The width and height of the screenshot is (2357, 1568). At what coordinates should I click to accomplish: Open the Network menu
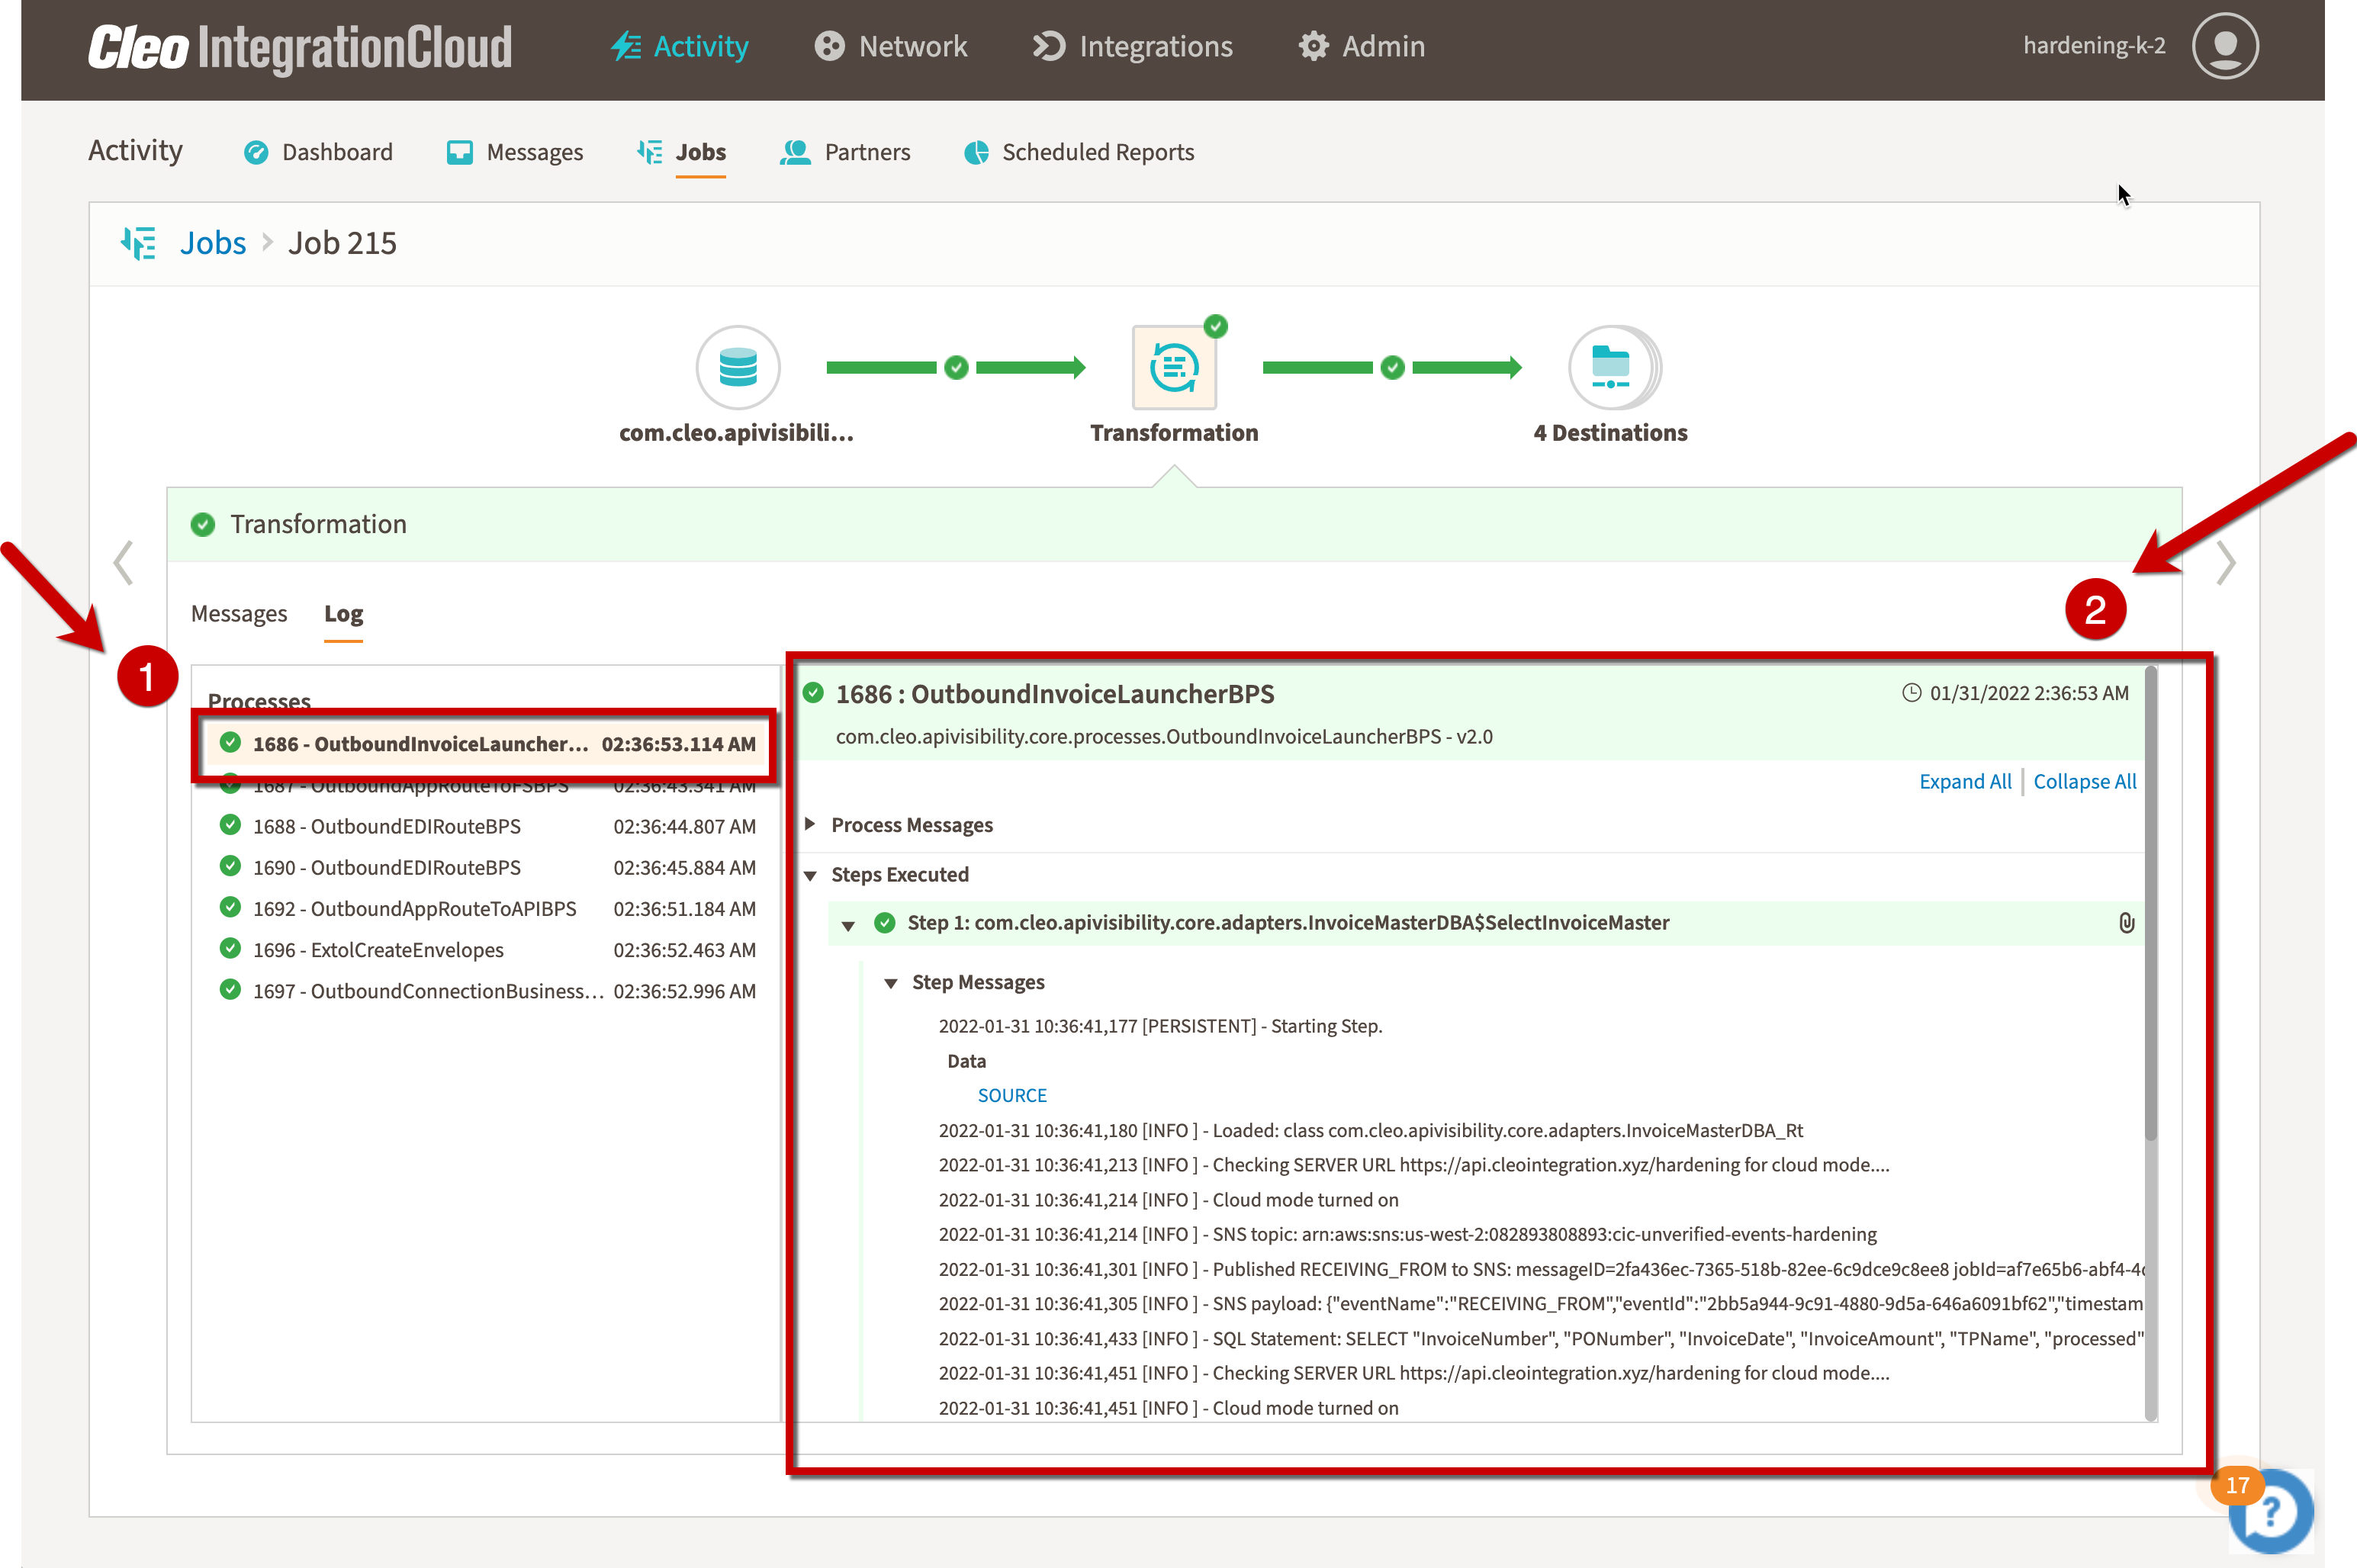point(890,46)
